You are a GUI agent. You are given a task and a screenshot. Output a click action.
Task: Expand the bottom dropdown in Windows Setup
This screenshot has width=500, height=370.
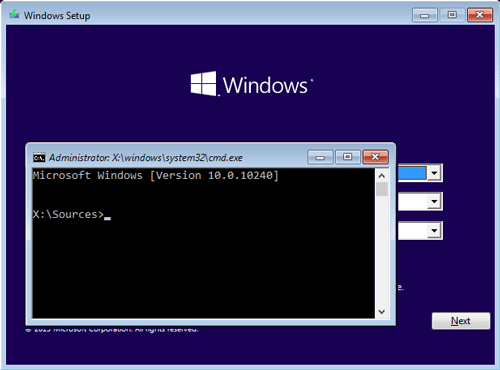pyautogui.click(x=434, y=230)
